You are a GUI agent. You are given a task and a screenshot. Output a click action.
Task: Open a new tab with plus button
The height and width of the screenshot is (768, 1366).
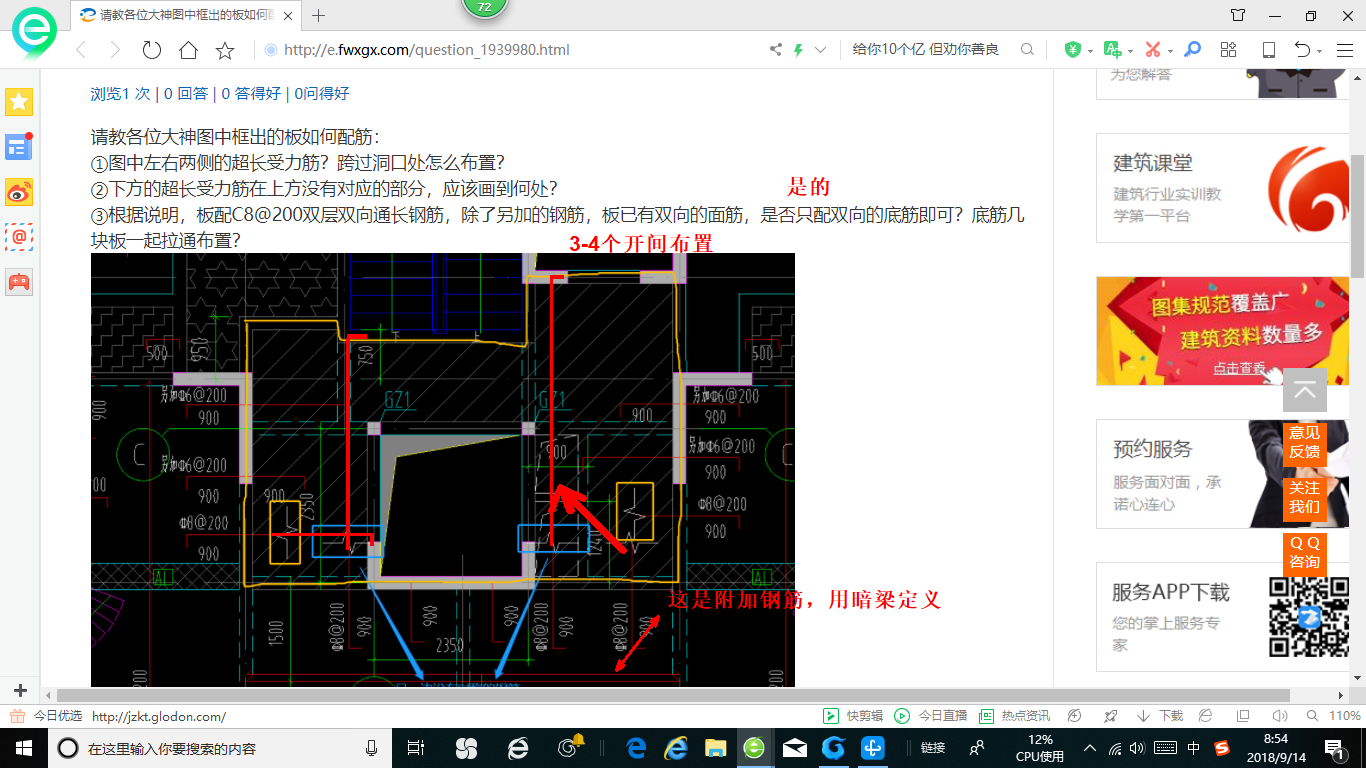point(319,15)
